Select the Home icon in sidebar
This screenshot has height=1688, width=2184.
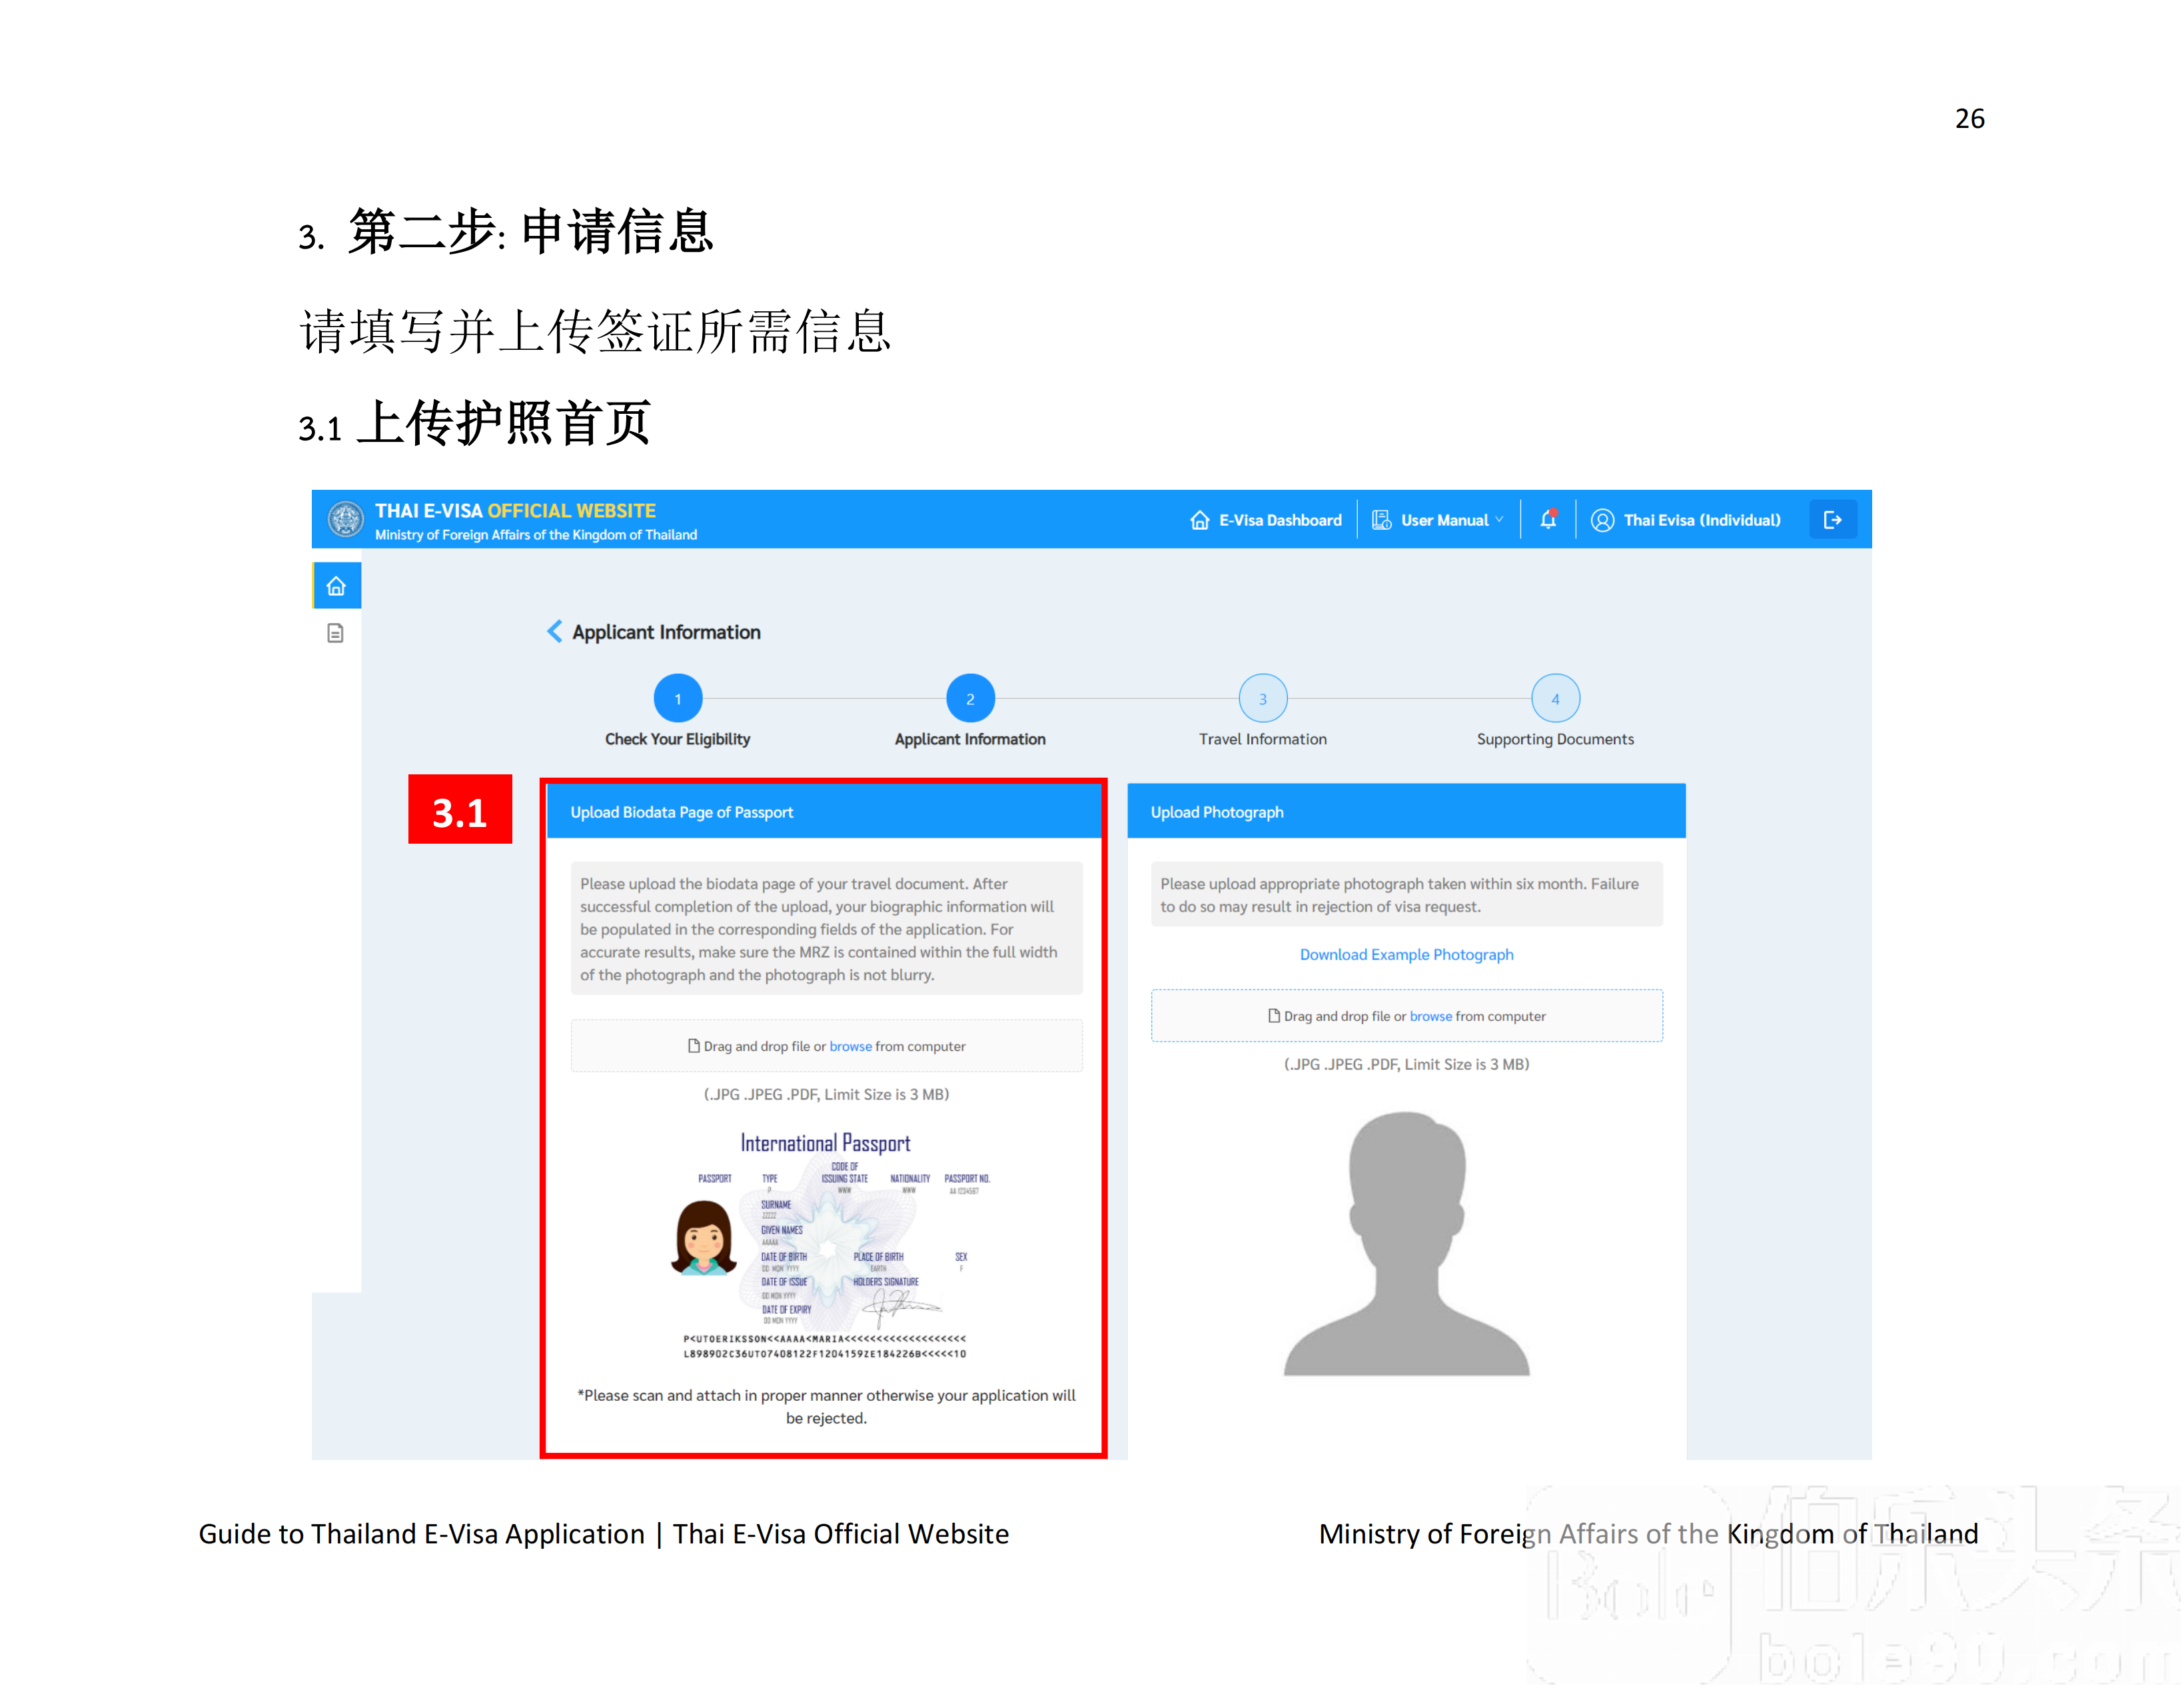[336, 585]
